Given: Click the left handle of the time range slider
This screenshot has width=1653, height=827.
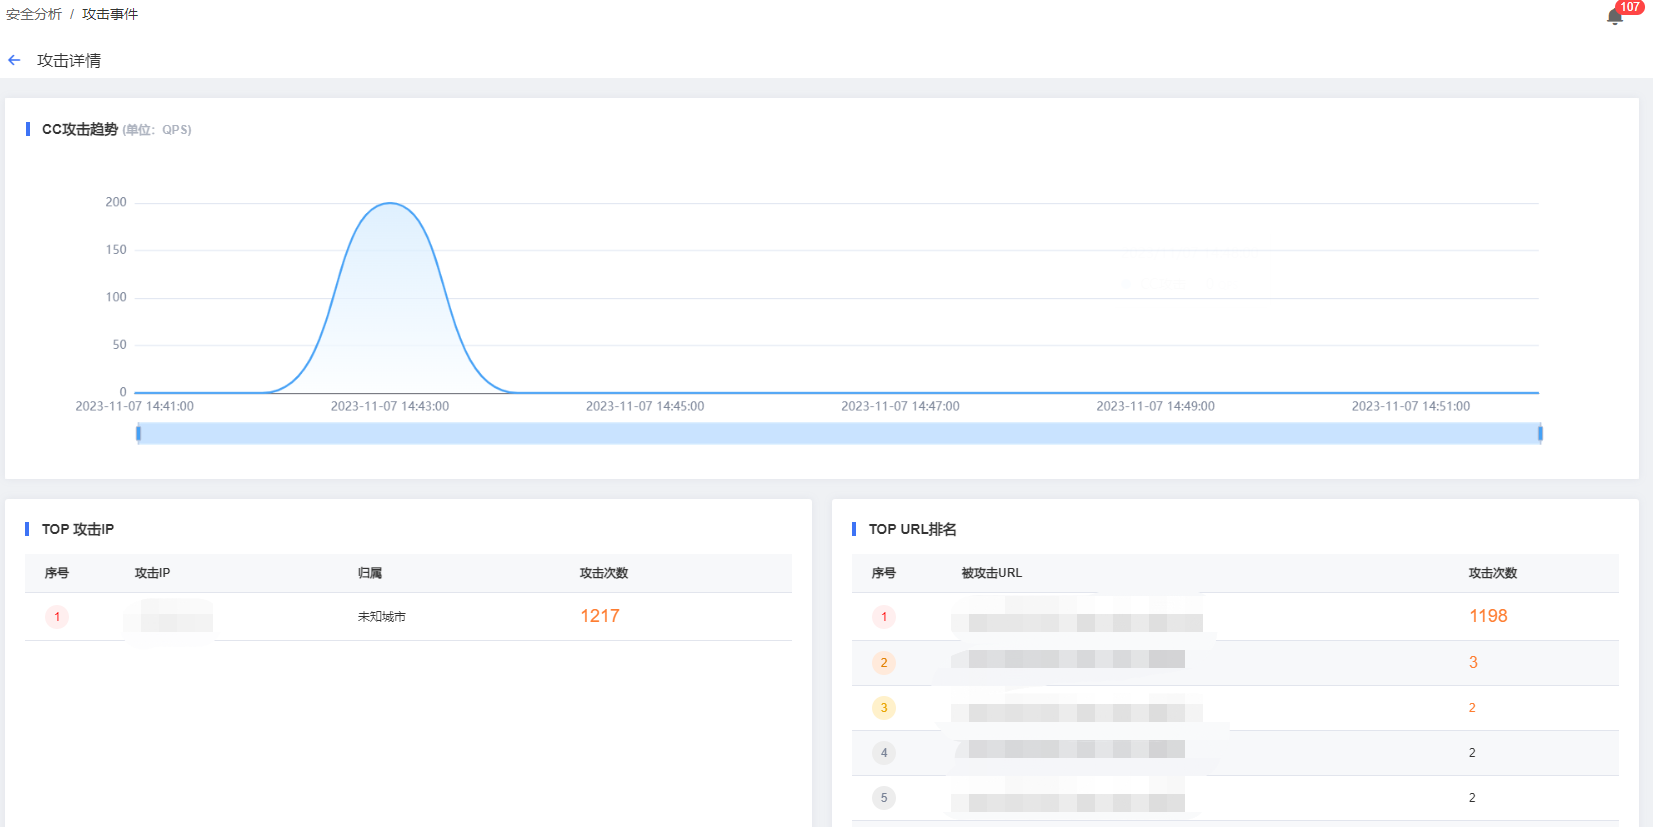Looking at the screenshot, I should click(x=139, y=433).
